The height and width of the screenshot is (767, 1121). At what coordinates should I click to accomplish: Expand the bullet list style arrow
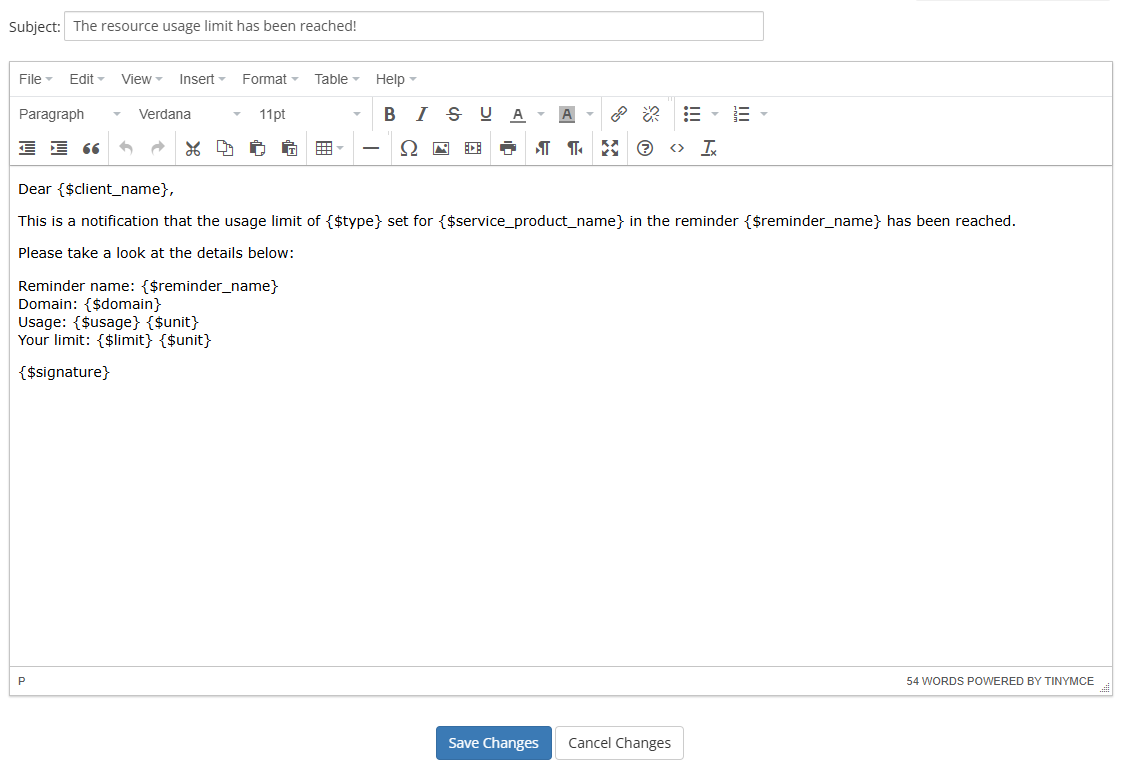pyautogui.click(x=715, y=114)
